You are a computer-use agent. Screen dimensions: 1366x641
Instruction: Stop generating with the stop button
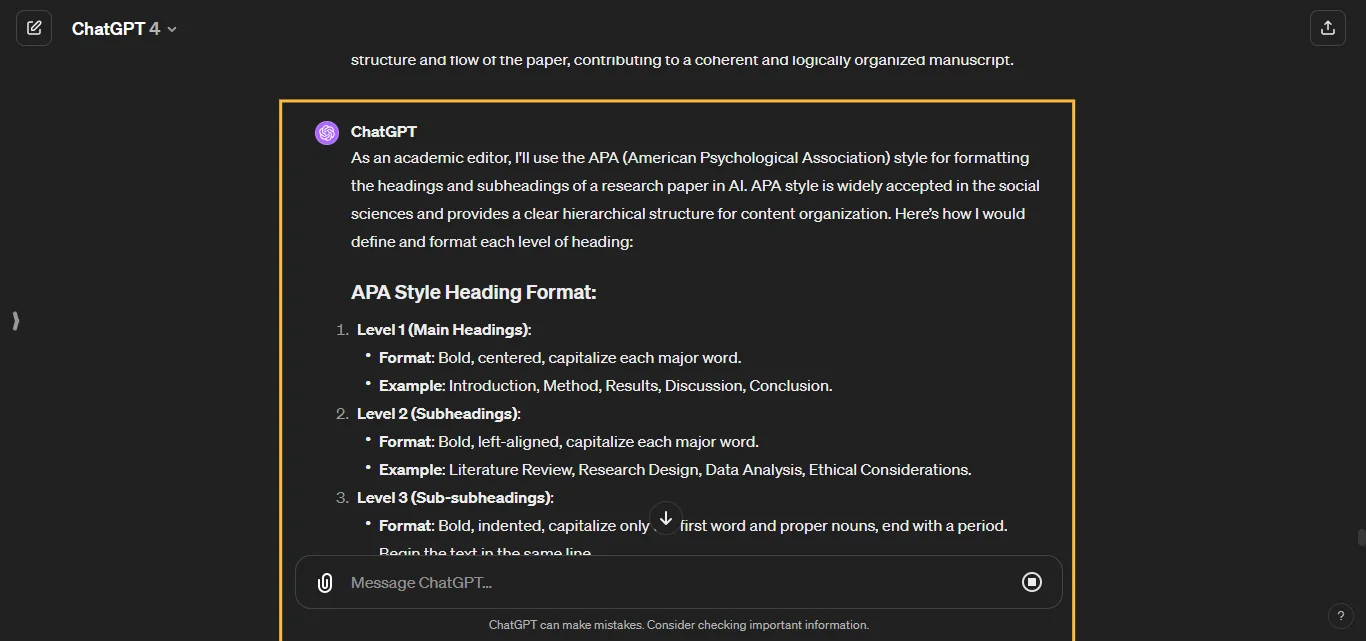1032,582
